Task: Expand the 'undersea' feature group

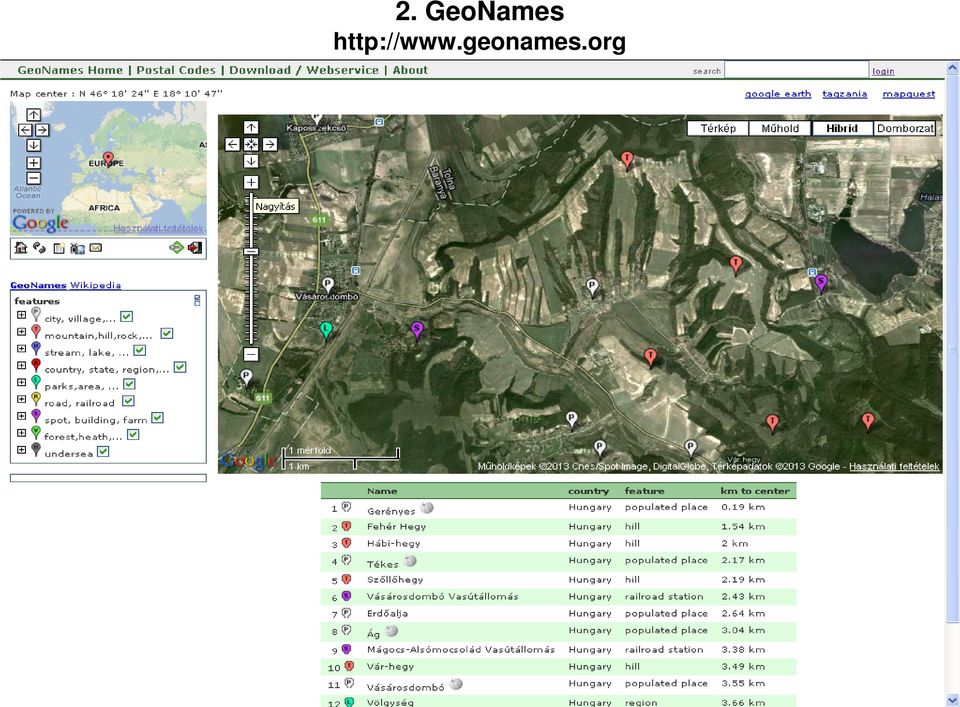Action: (x=21, y=450)
